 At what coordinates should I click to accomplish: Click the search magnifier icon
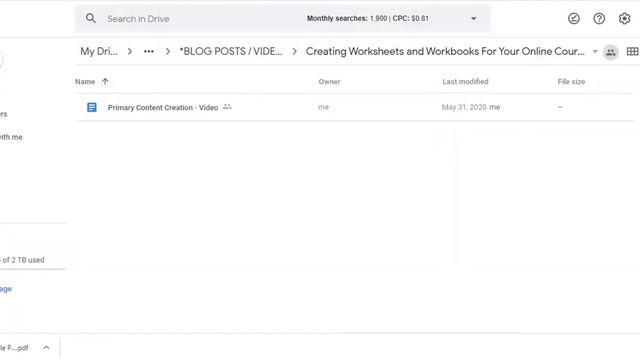pos(91,18)
